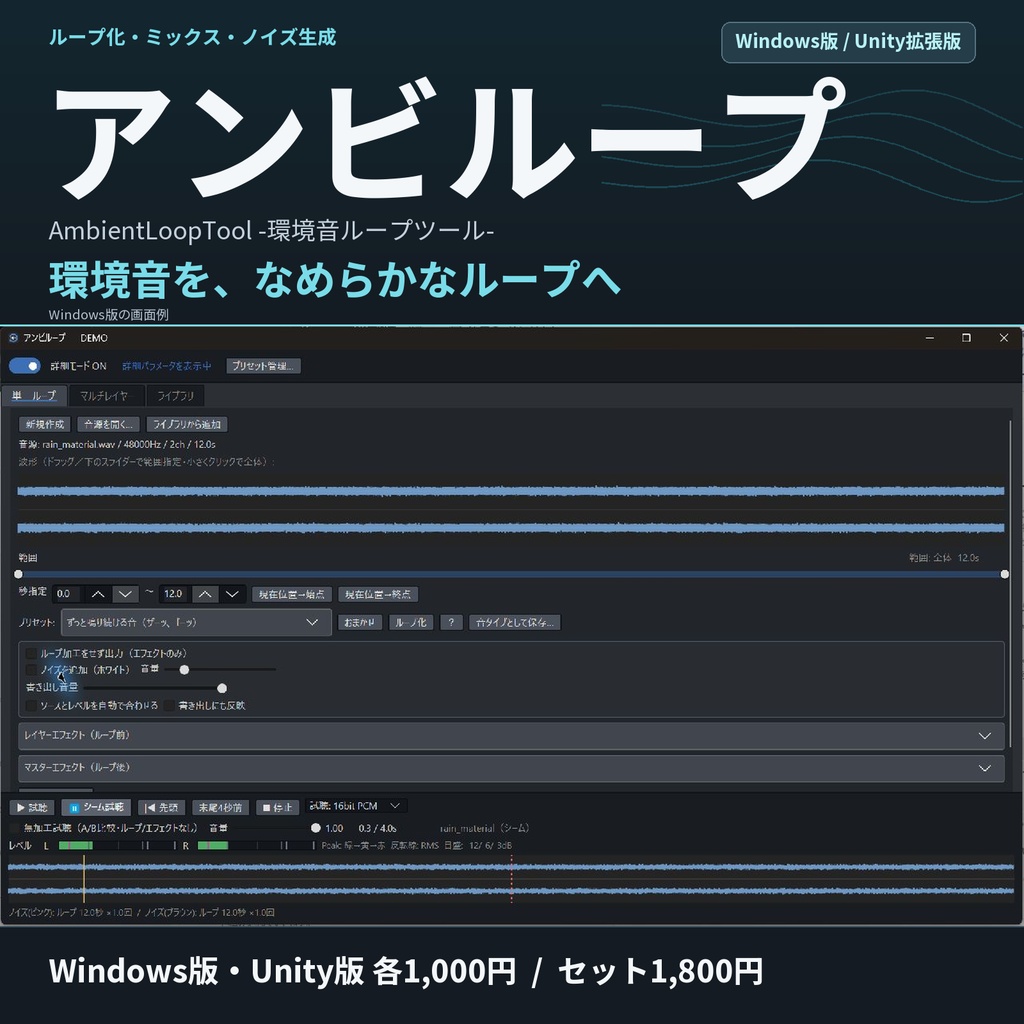Click the noise 音量 slider handle
The height and width of the screenshot is (1024, 1024).
pyautogui.click(x=184, y=669)
